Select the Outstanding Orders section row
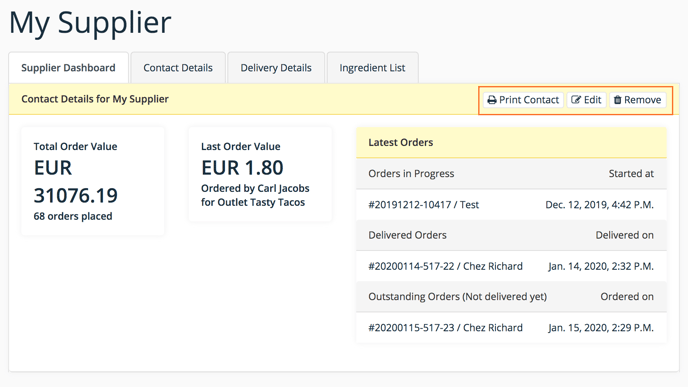Viewport: 688px width, 387px height. tap(511, 297)
